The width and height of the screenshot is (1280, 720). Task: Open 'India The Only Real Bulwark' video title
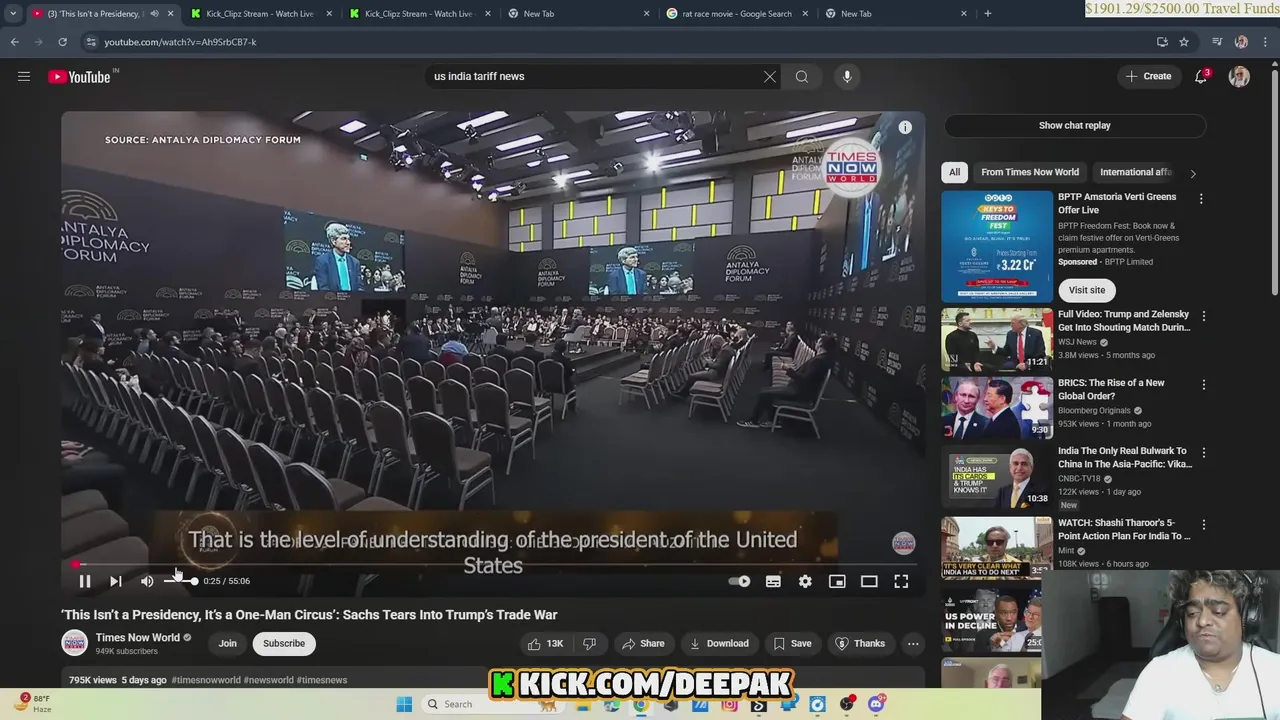coord(1125,457)
